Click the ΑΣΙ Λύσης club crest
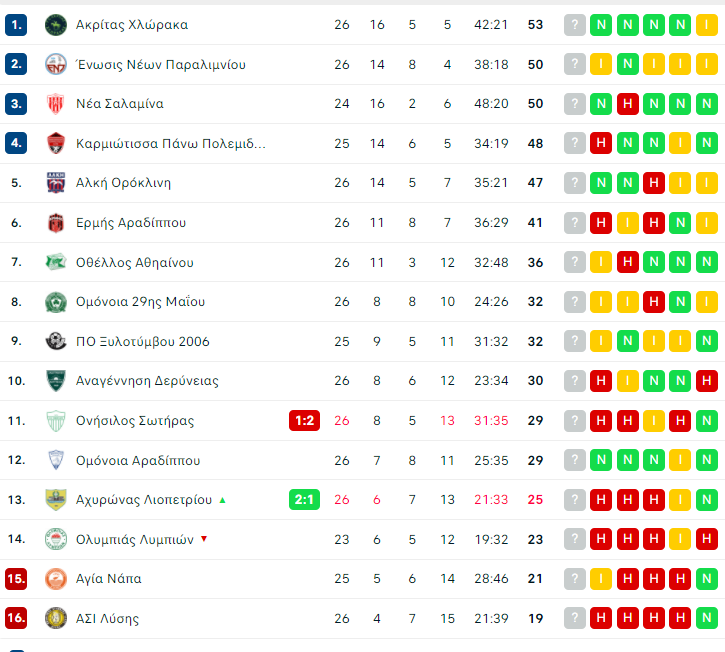 pos(56,619)
